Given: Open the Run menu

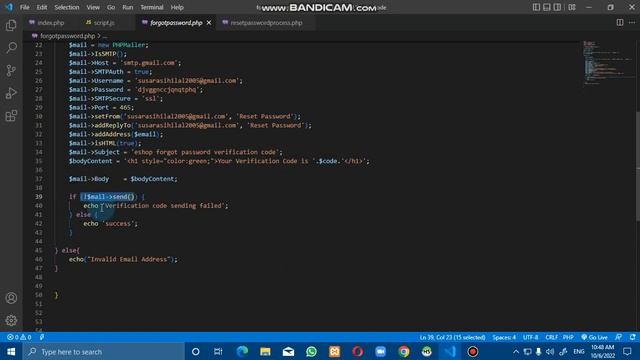Looking at the screenshot, I should coord(127,7).
